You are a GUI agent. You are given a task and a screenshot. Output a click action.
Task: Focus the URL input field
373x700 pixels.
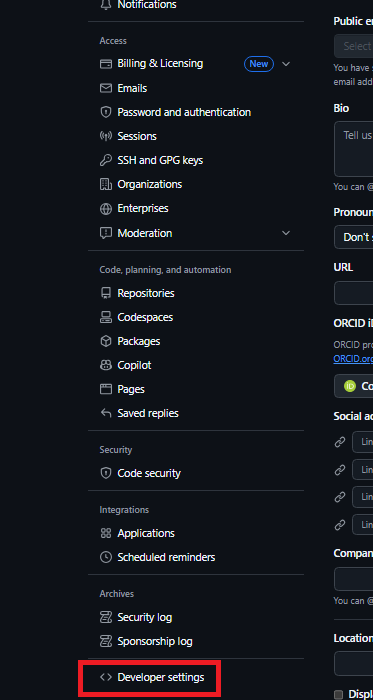[353, 293]
